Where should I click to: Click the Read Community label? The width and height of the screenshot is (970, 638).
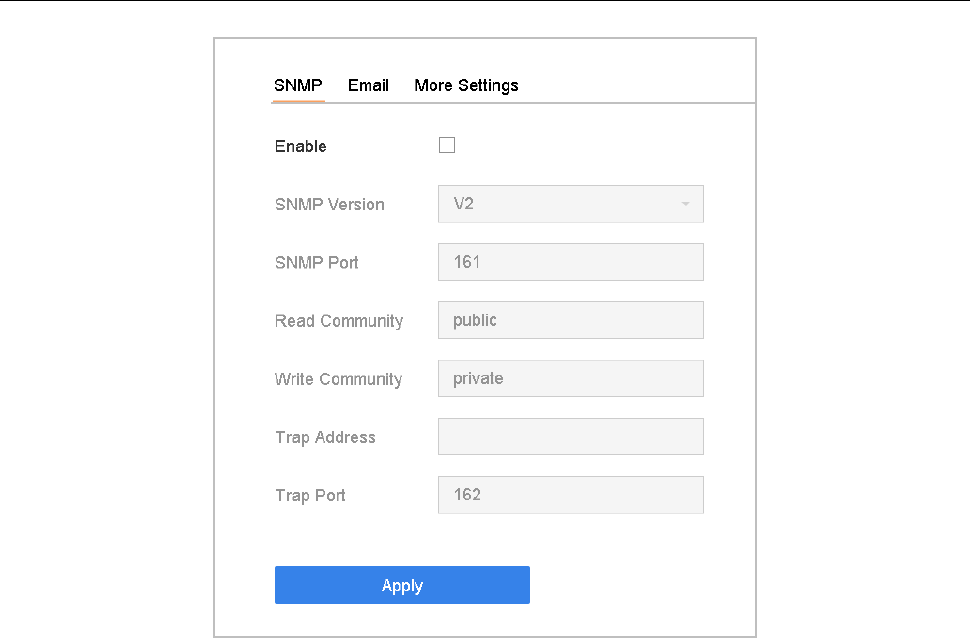click(x=338, y=321)
